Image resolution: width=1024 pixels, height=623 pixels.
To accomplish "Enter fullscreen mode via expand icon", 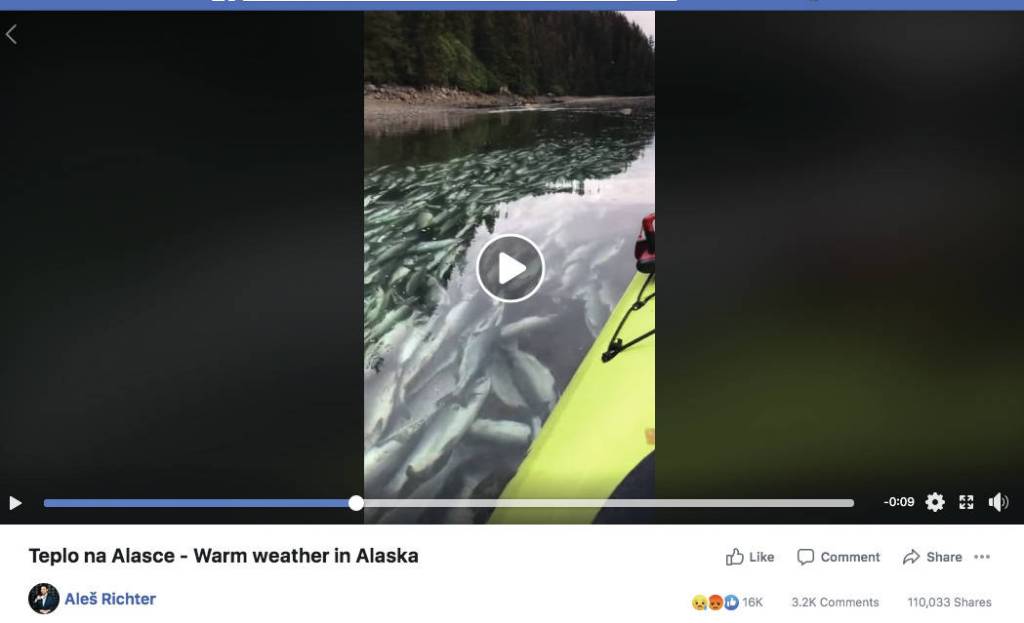I will point(966,502).
